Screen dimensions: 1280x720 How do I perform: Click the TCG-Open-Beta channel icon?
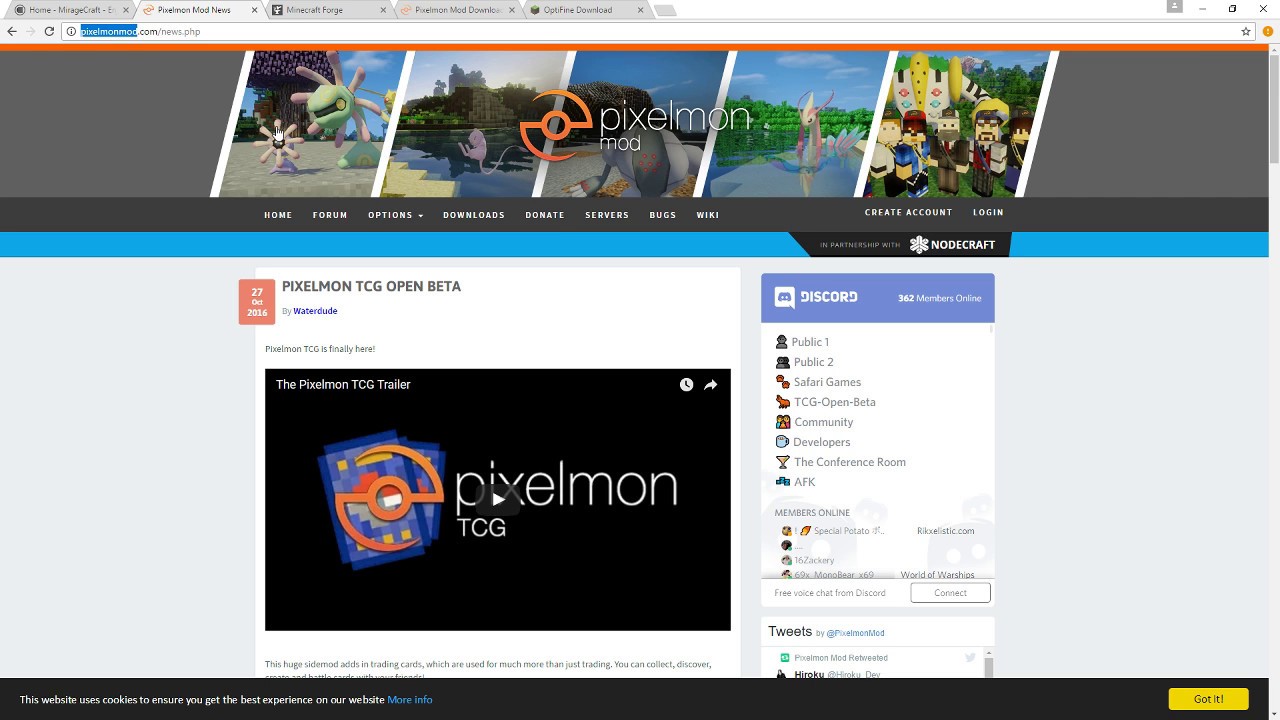click(783, 402)
